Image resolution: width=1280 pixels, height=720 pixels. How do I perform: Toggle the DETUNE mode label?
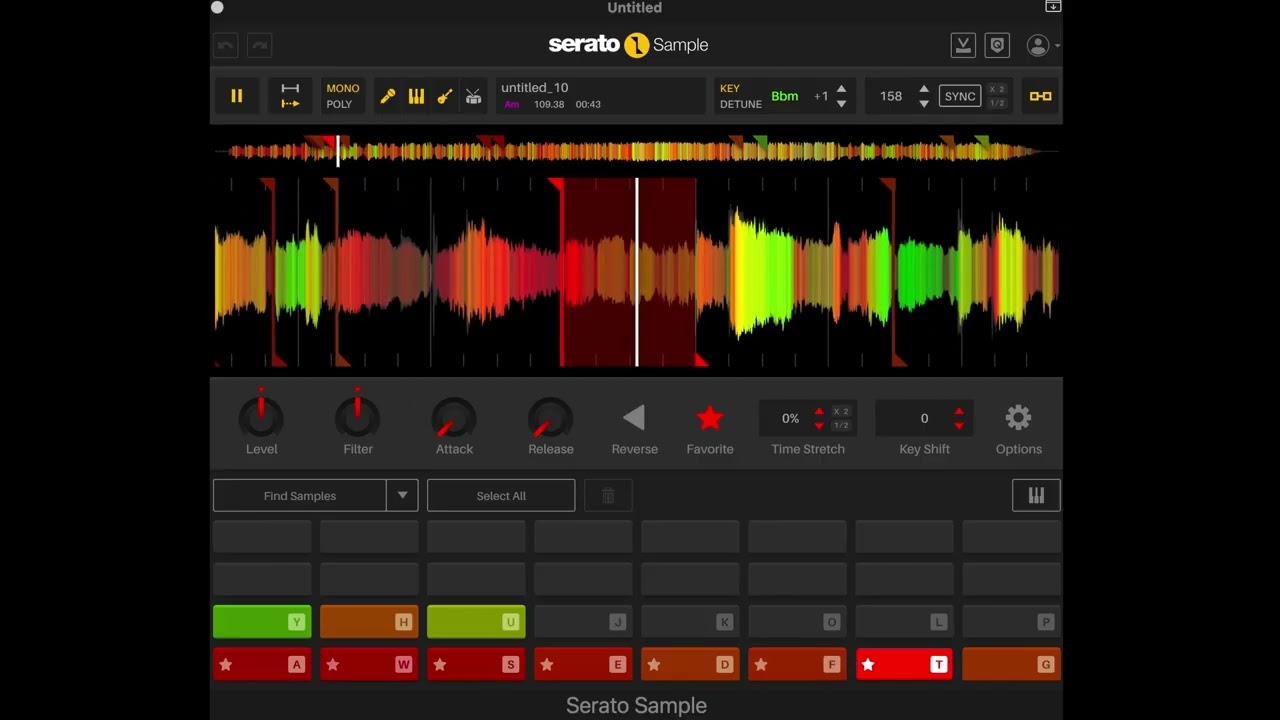(741, 104)
